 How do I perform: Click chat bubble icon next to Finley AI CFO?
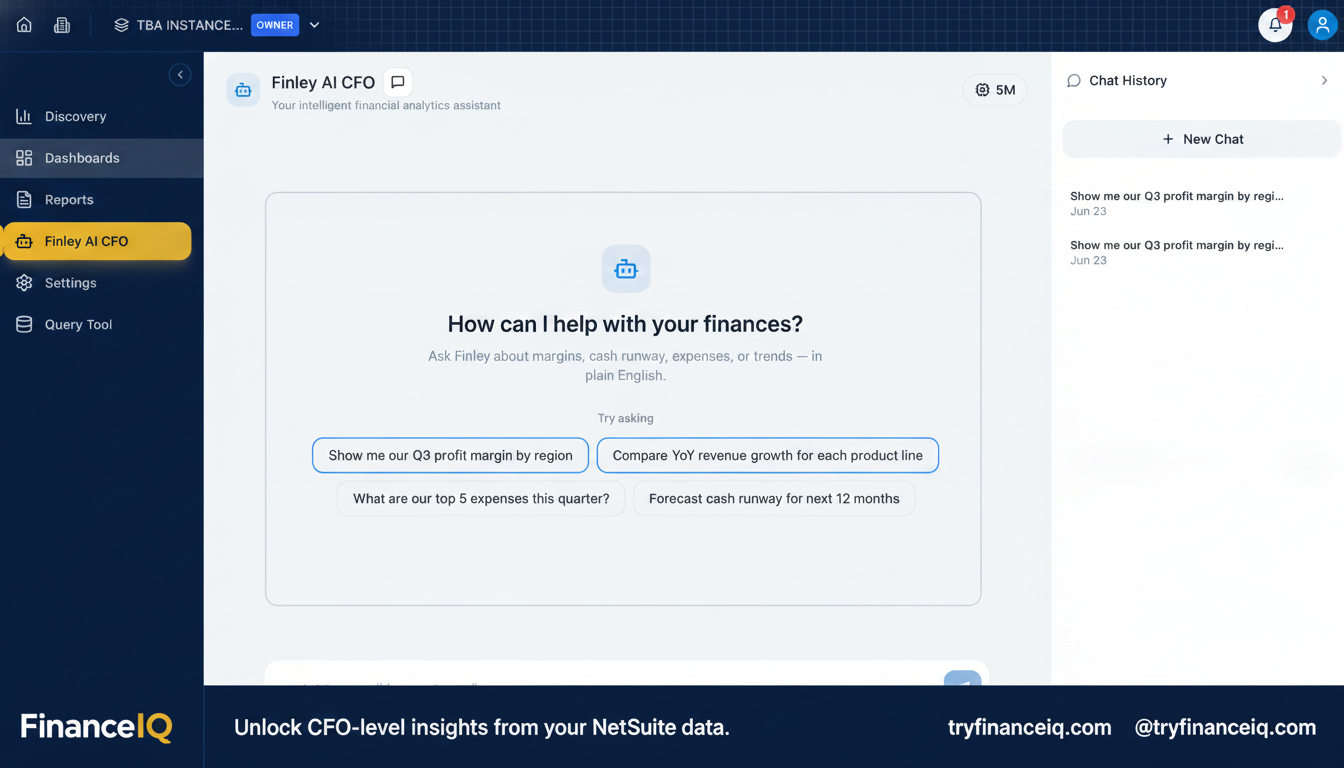398,83
